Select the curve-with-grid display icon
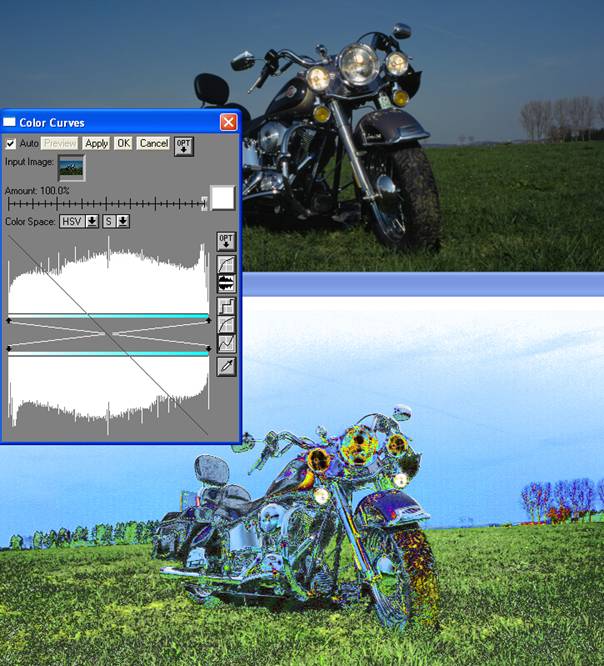The image size is (604, 666). pyautogui.click(x=226, y=264)
